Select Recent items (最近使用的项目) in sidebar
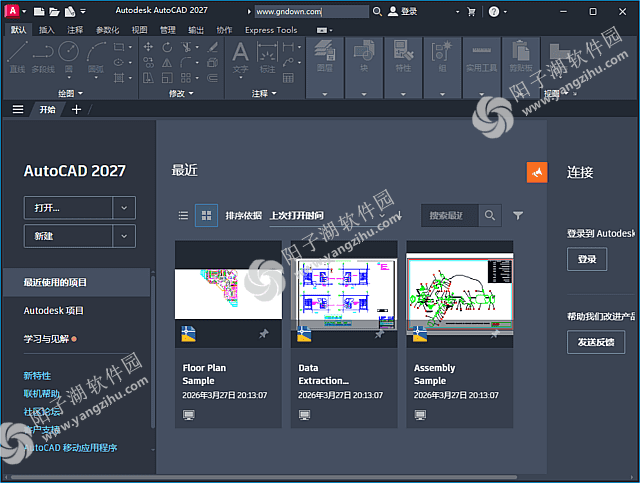 tap(77, 282)
